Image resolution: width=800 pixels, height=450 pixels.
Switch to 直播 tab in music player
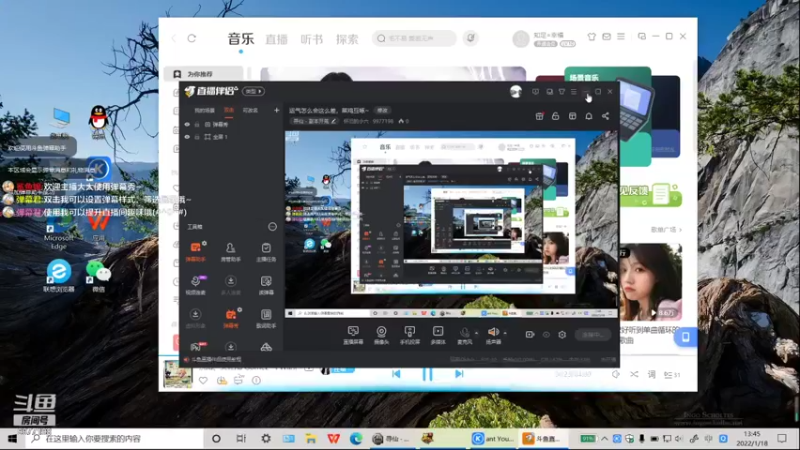coord(277,39)
